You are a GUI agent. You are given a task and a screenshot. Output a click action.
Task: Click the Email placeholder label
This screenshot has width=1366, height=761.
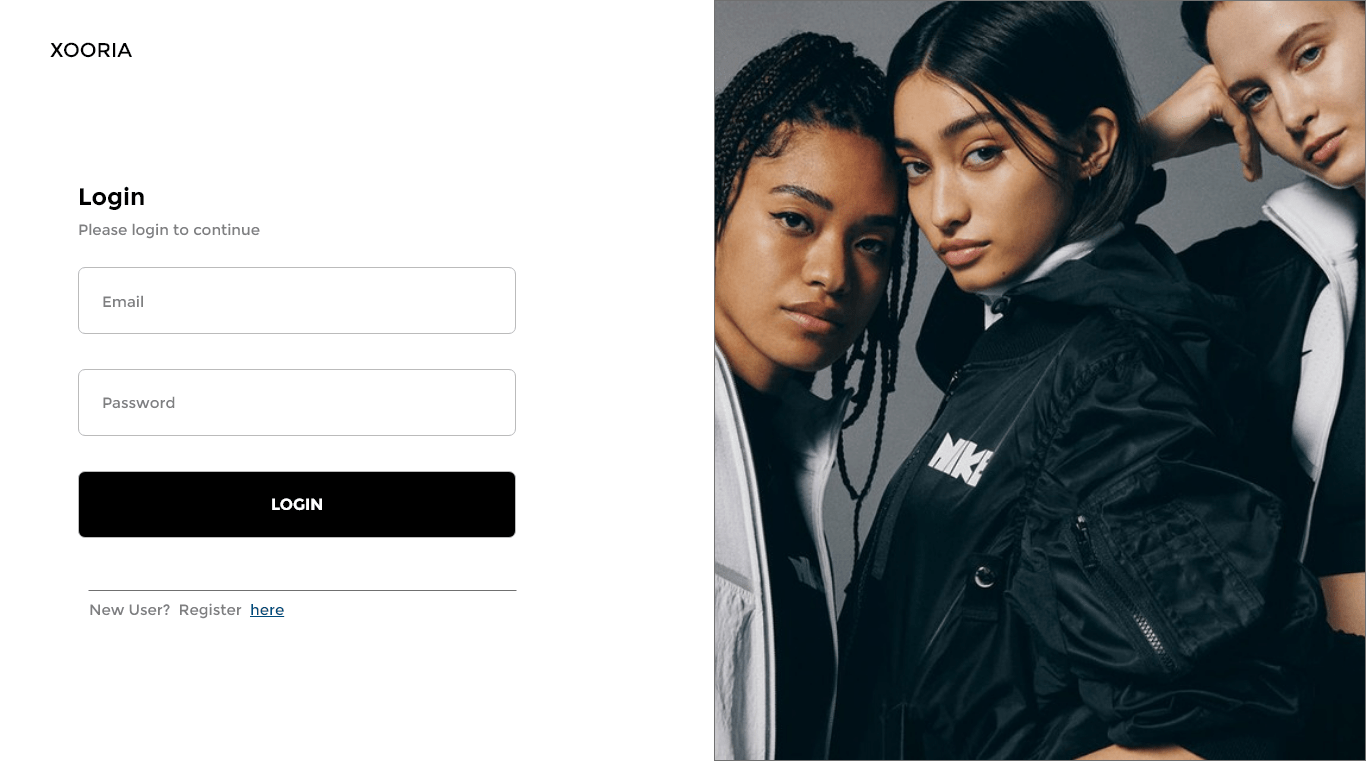(x=123, y=301)
